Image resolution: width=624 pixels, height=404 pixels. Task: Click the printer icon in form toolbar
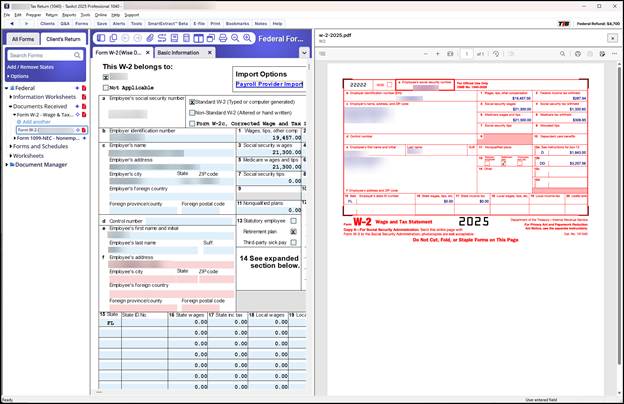(x=223, y=38)
